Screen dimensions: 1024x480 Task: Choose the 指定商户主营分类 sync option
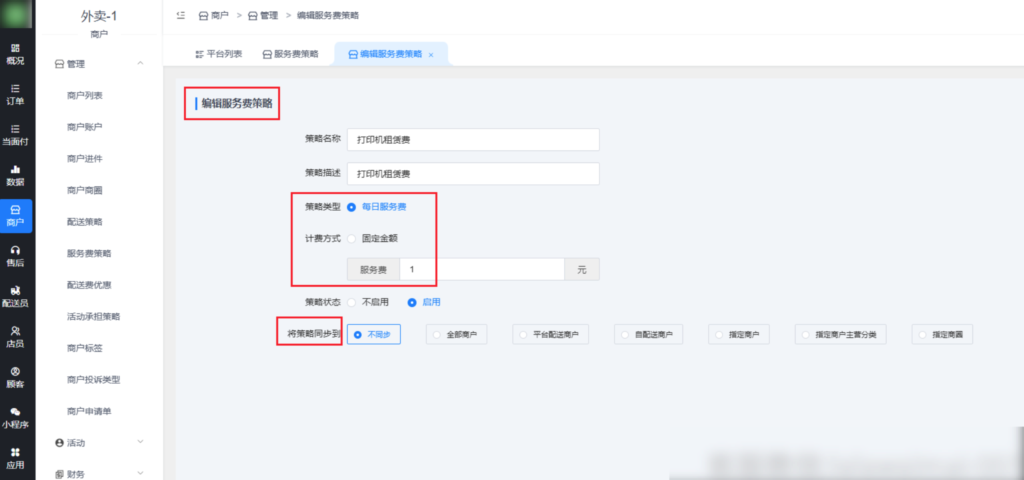point(840,334)
